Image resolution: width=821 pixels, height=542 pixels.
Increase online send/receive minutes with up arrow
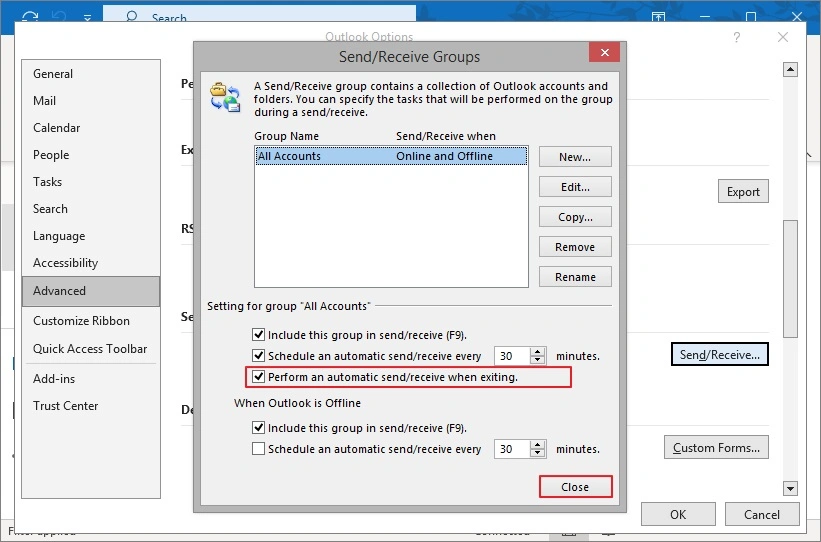point(538,351)
